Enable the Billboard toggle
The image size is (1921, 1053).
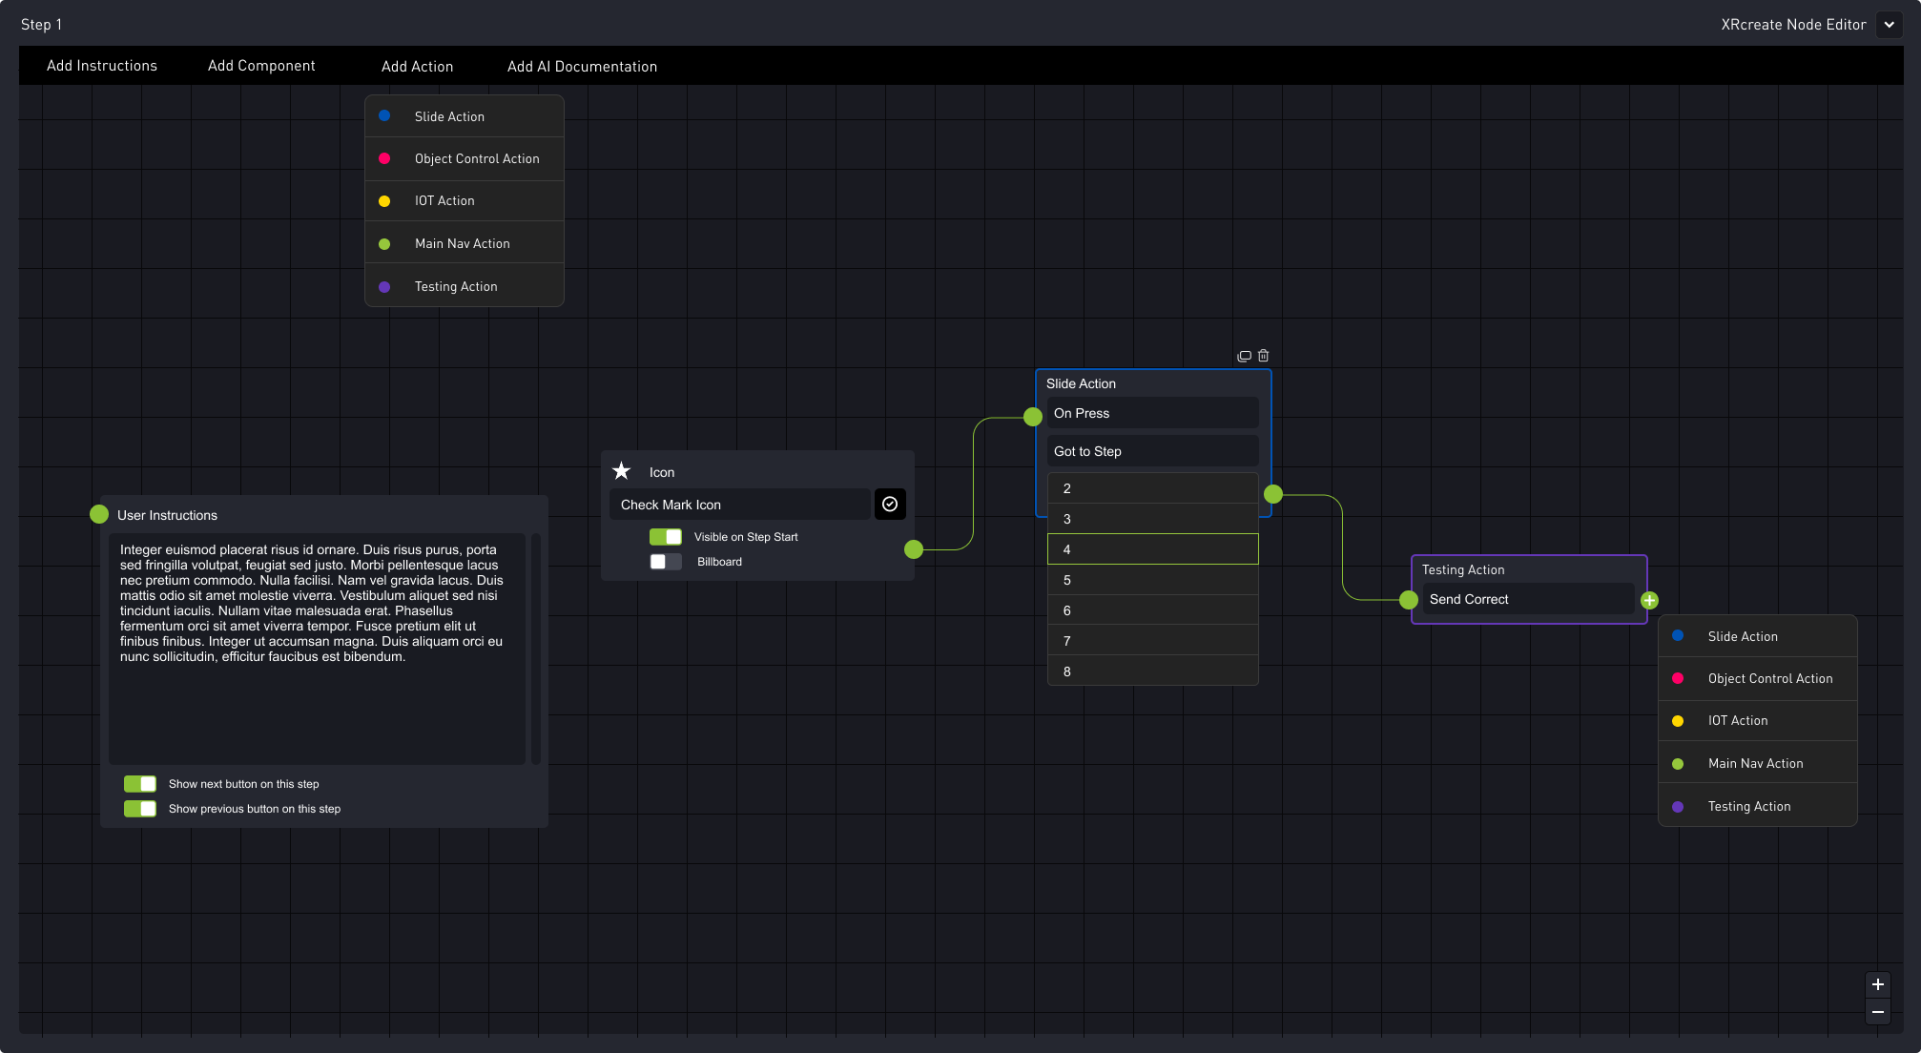pos(665,562)
